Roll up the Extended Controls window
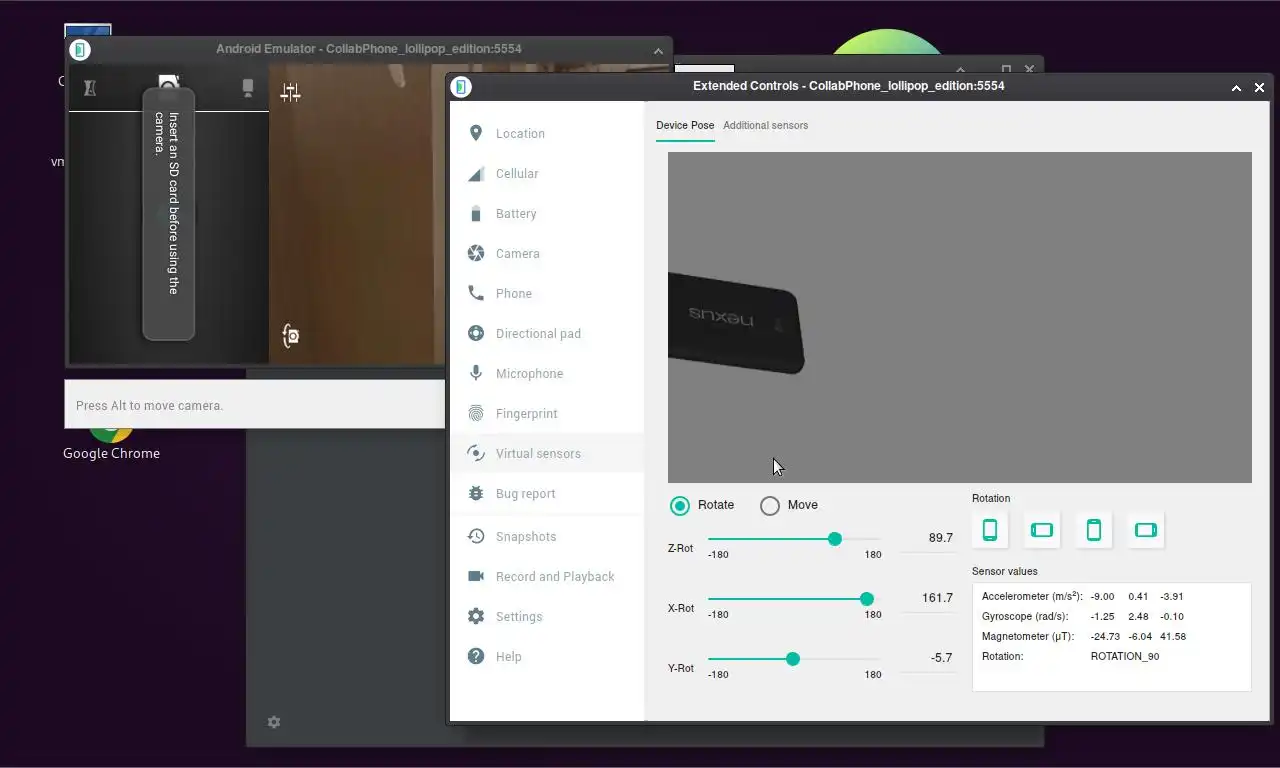 [x=1236, y=88]
